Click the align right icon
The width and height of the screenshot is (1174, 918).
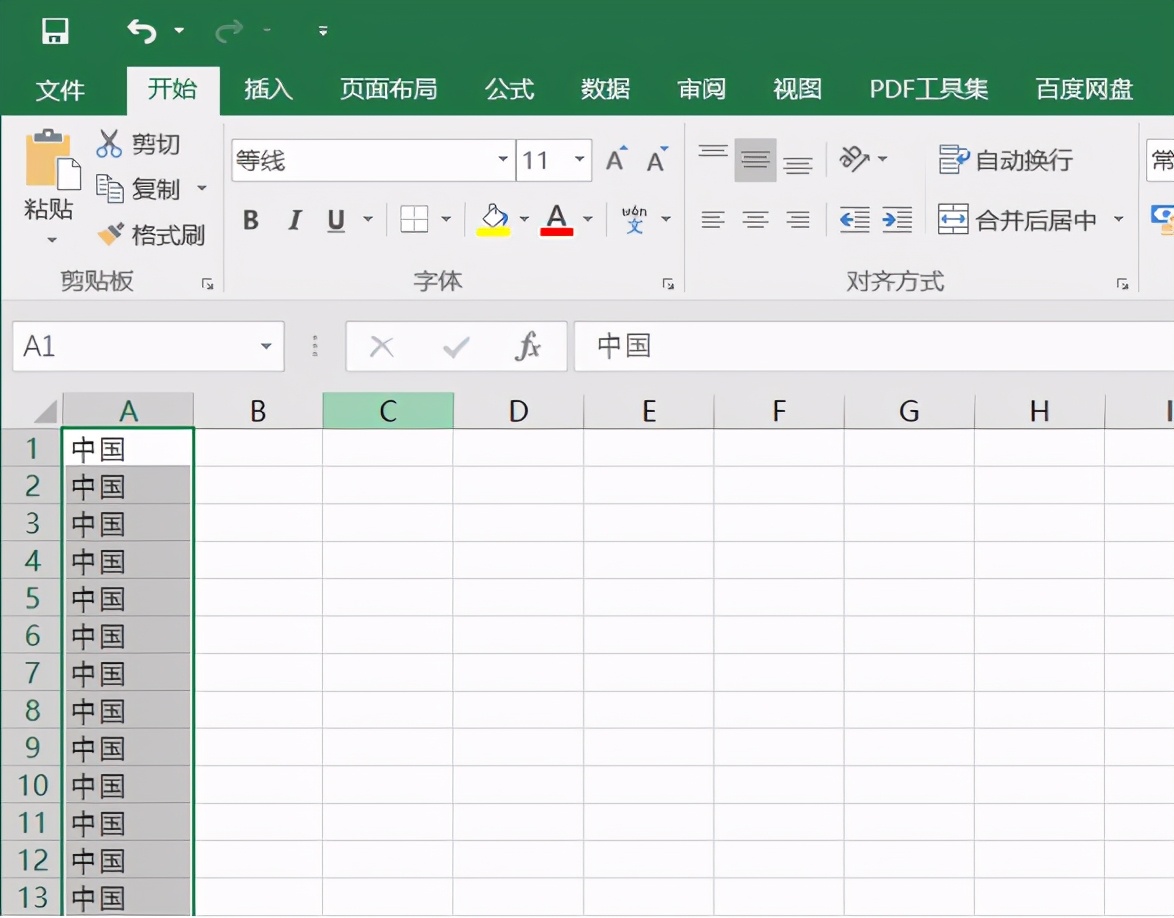tap(798, 219)
